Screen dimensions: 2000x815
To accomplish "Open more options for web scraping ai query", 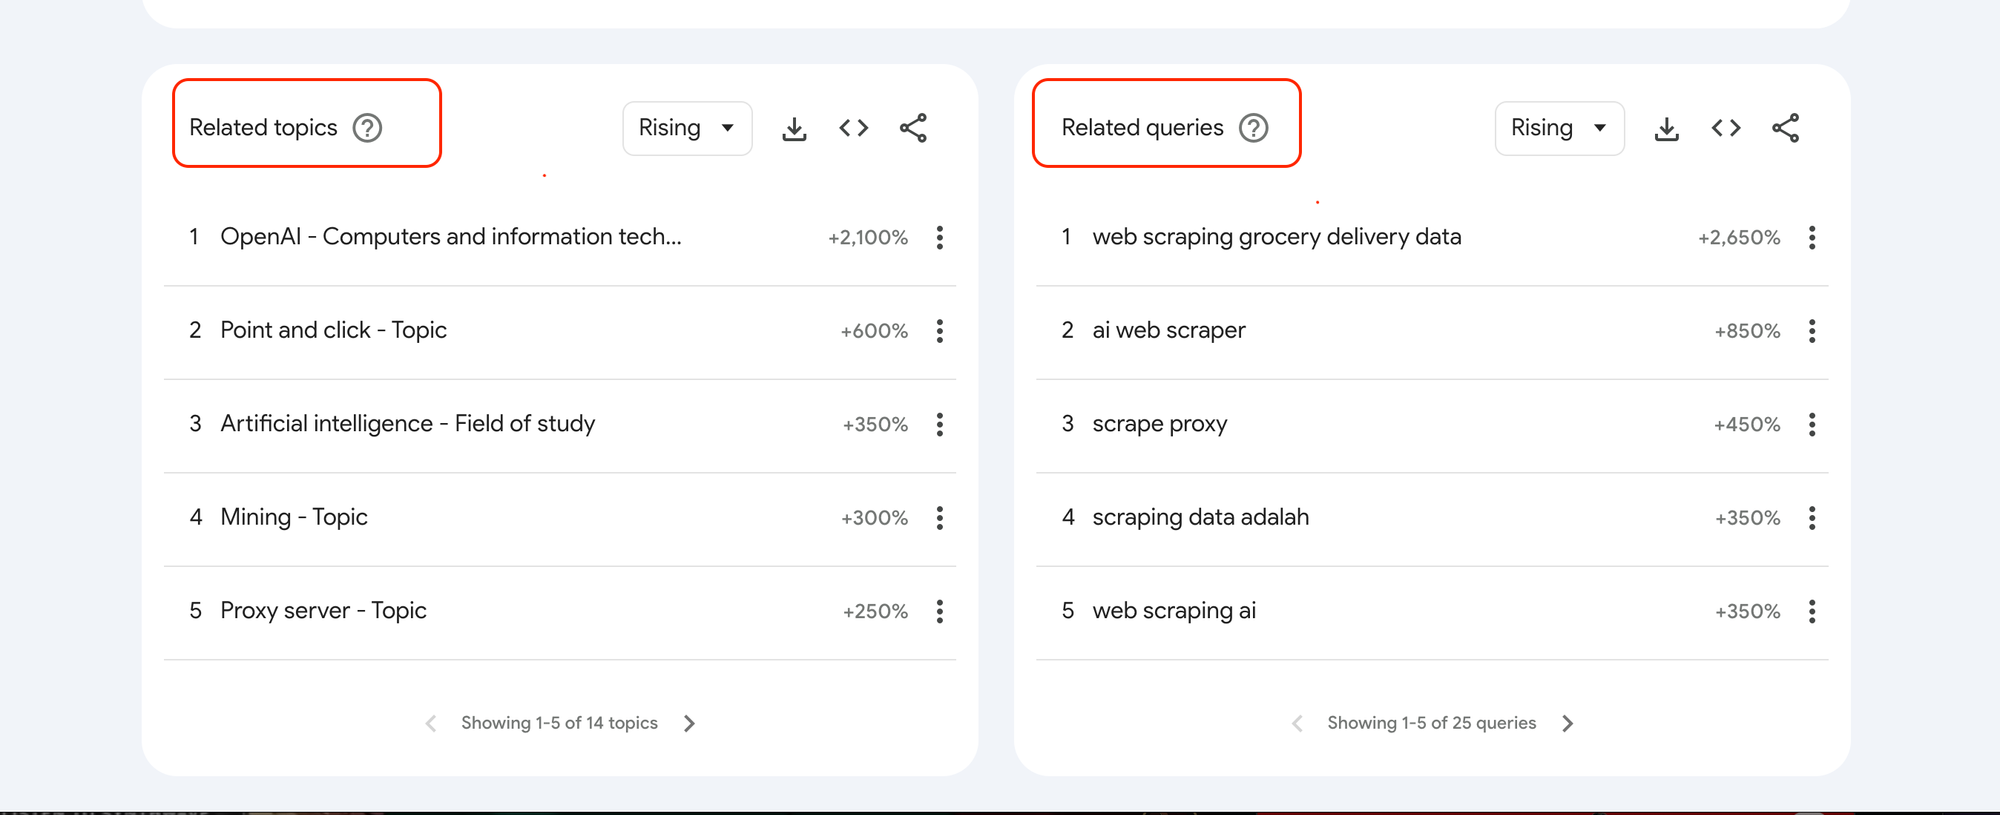I will [x=1812, y=611].
